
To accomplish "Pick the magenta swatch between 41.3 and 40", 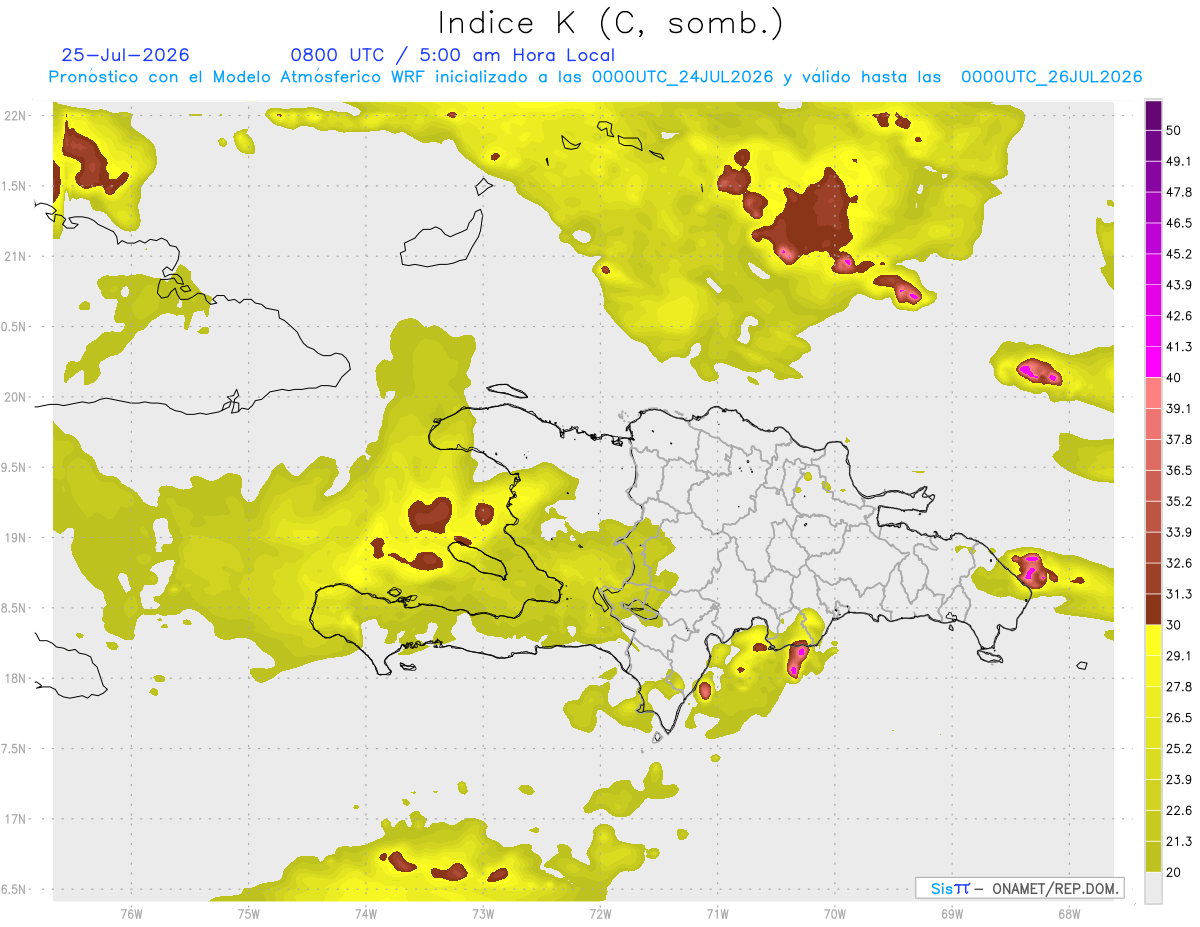I will [x=1153, y=363].
